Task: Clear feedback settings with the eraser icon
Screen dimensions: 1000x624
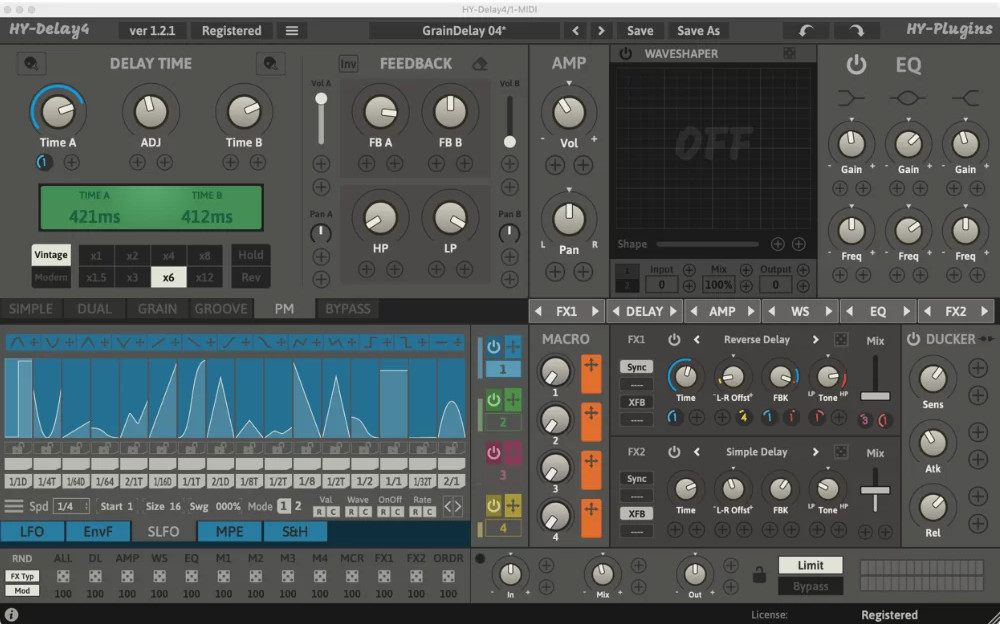Action: [x=479, y=63]
